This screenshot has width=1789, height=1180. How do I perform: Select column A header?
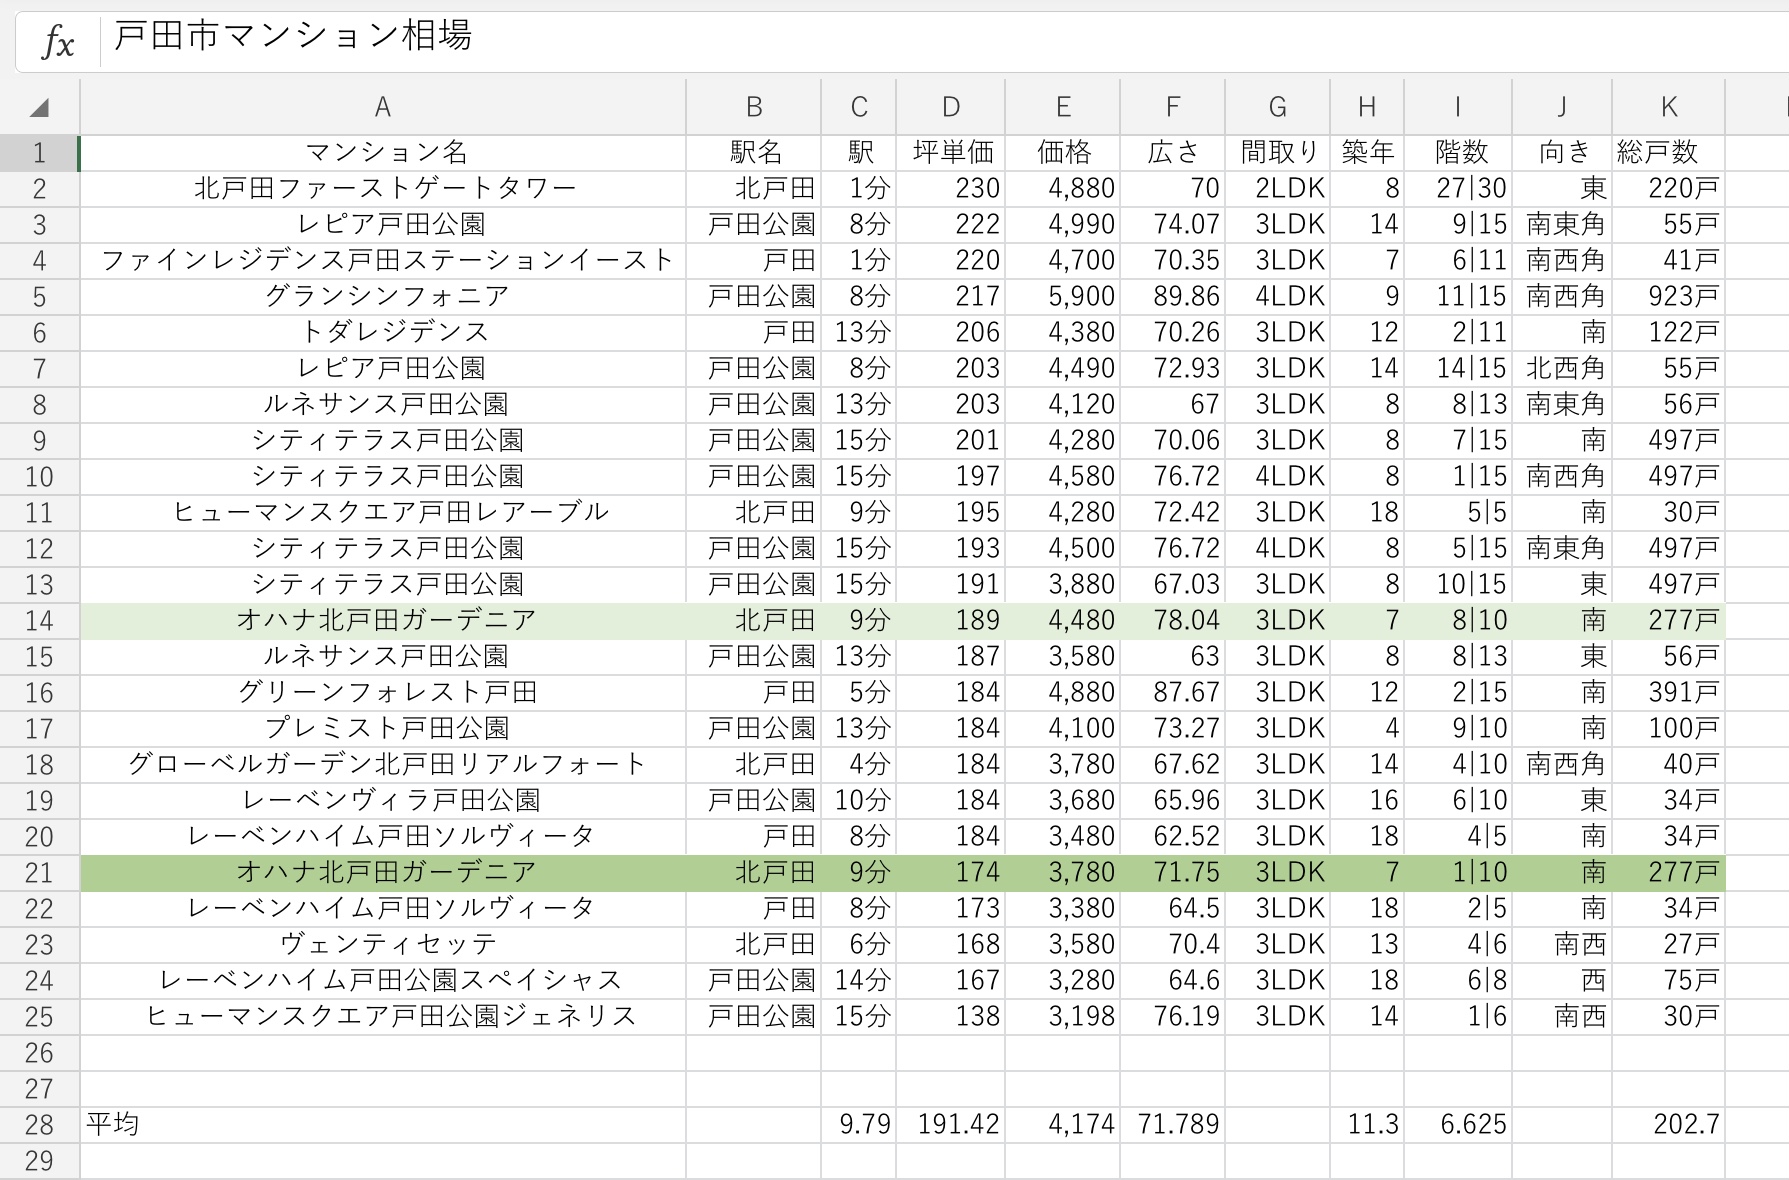382,108
